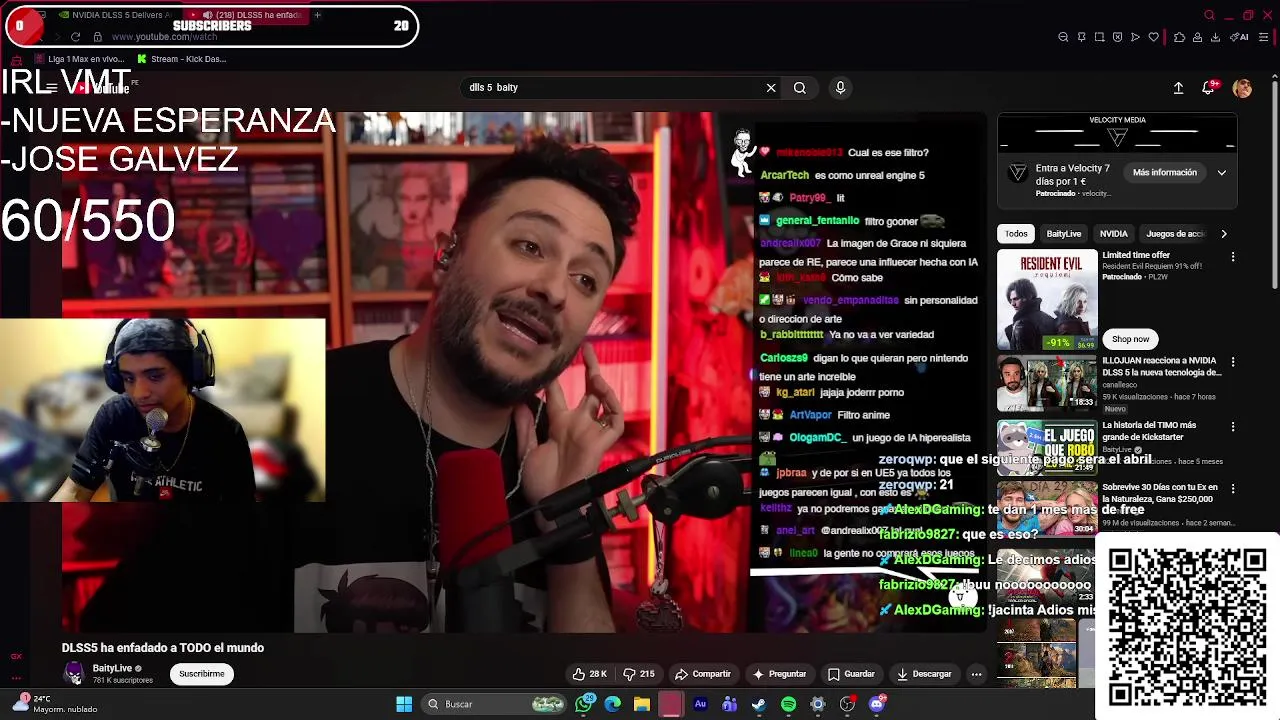Screen dimensions: 1280x720
Task: Open File Explorer from the taskbar
Action: point(642,704)
